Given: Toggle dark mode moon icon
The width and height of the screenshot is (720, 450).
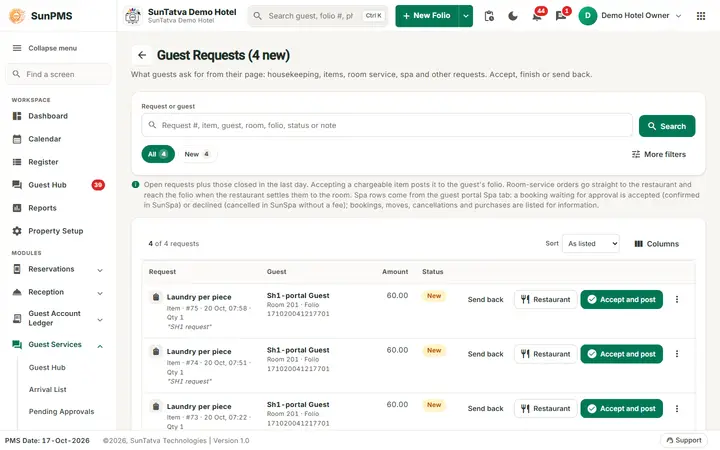Looking at the screenshot, I should click(513, 16).
